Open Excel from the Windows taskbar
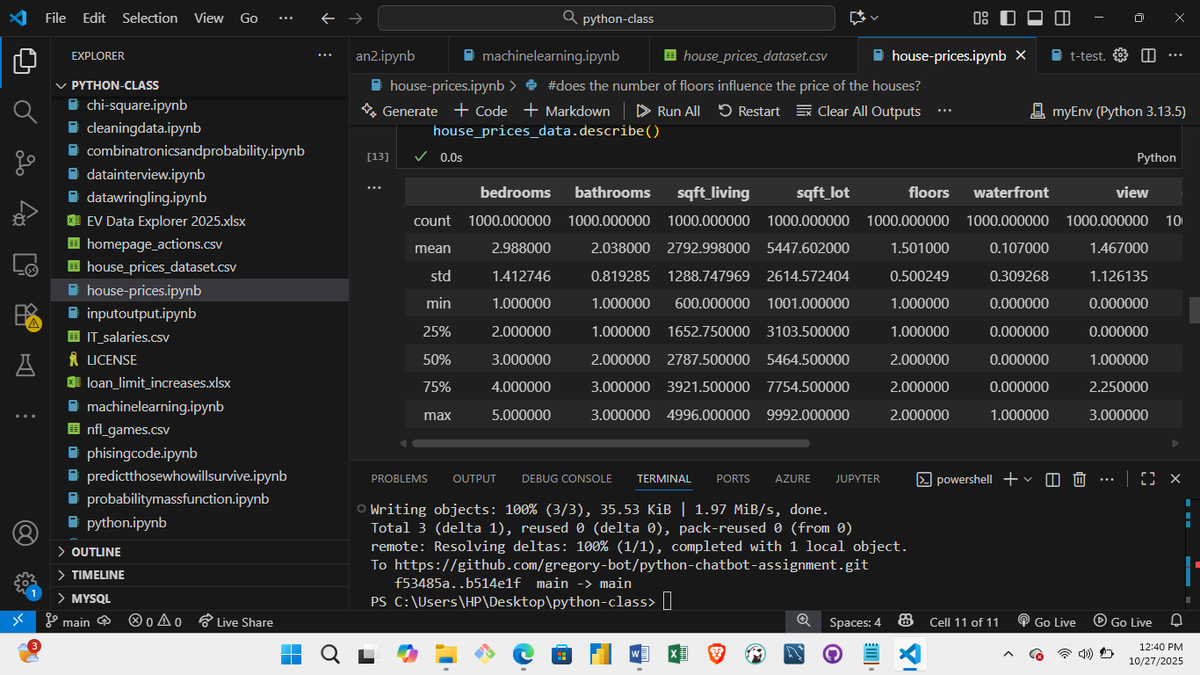This screenshot has width=1200, height=675. [677, 653]
